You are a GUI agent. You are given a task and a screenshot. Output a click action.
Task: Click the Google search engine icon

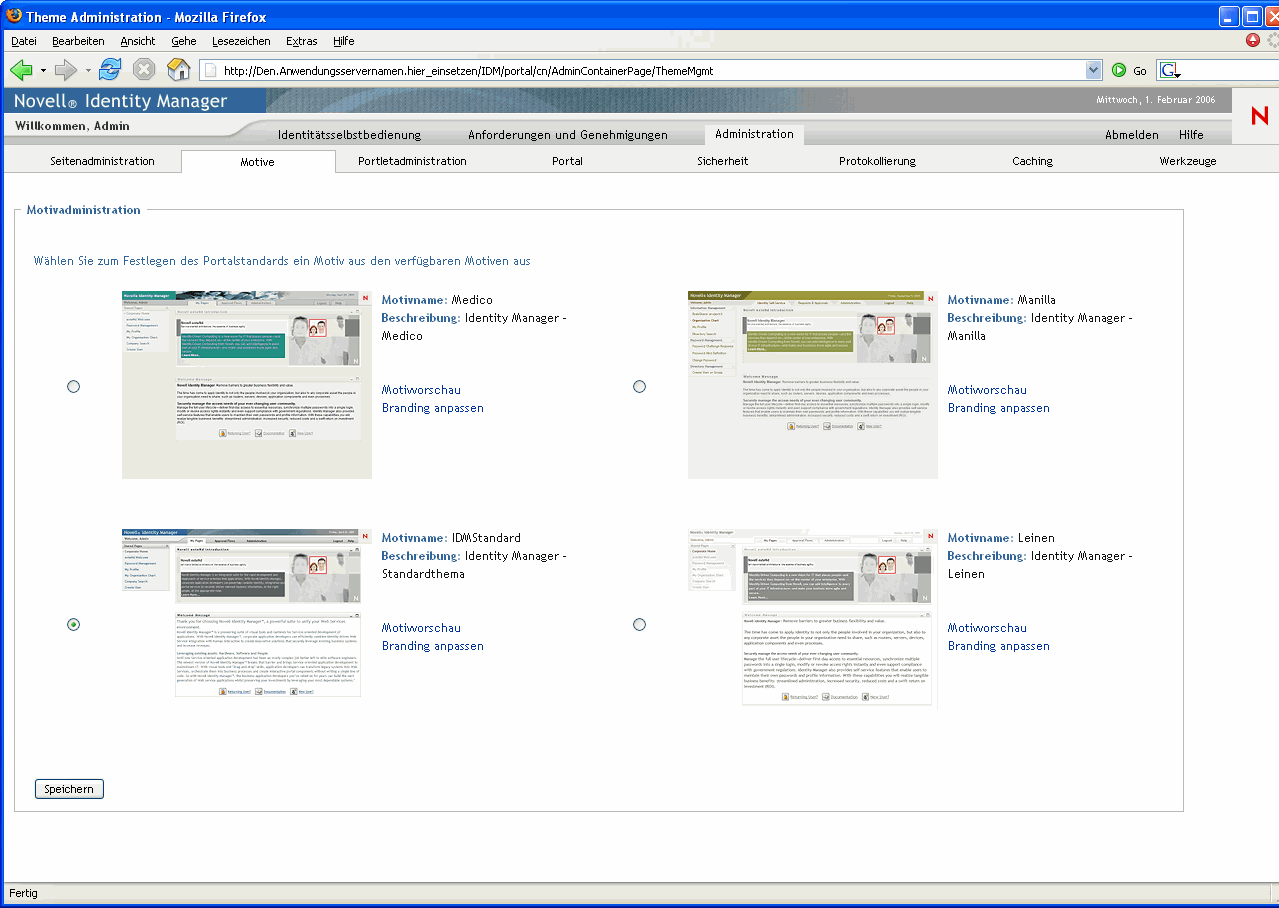click(1170, 70)
